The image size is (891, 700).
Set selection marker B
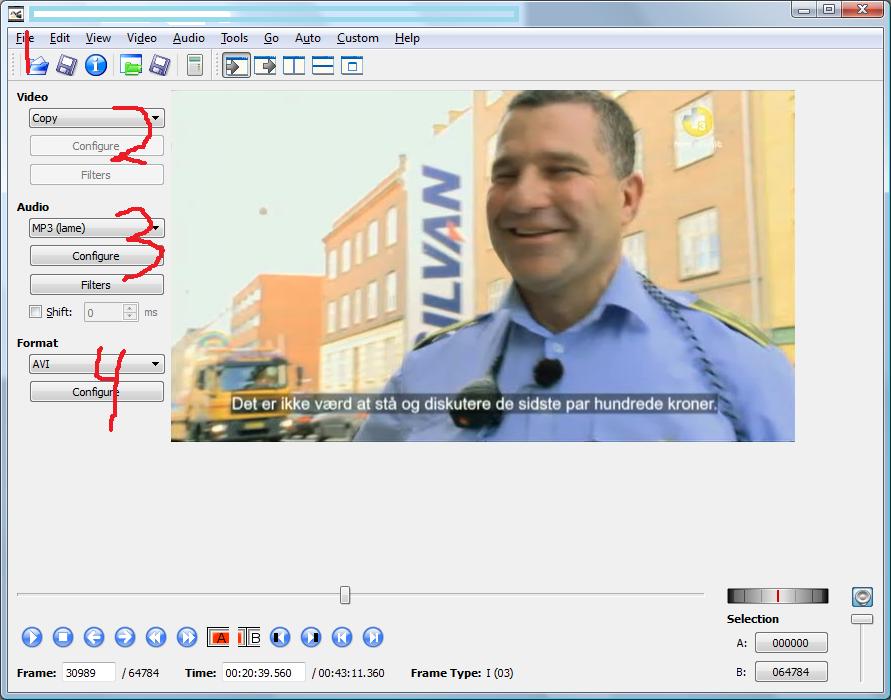pyautogui.click(x=249, y=638)
